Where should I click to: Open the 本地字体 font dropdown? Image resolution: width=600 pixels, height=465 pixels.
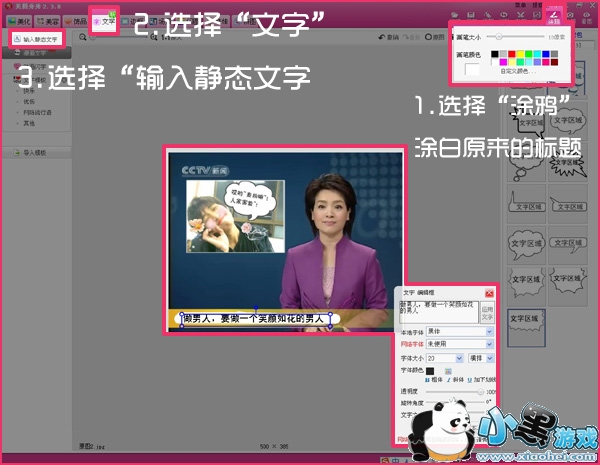point(460,331)
